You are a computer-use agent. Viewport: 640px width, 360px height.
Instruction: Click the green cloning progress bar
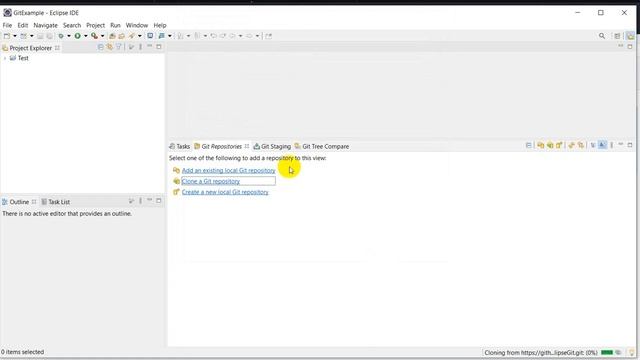[x=607, y=353]
